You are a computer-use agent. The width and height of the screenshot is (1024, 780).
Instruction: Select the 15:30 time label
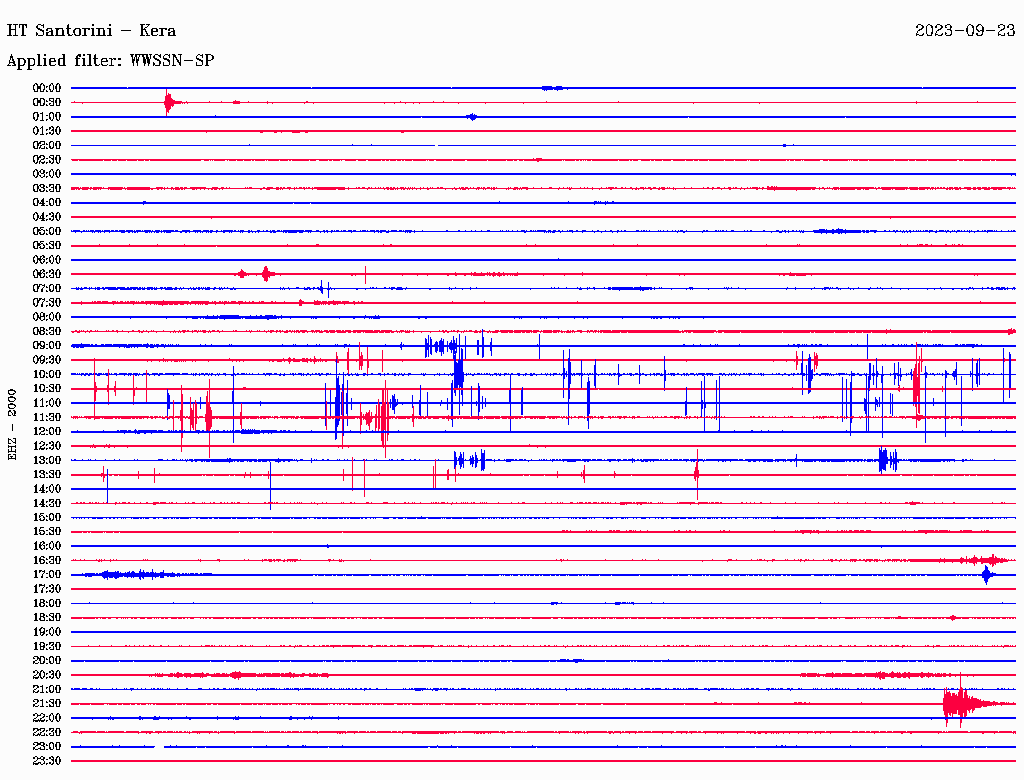coord(47,532)
